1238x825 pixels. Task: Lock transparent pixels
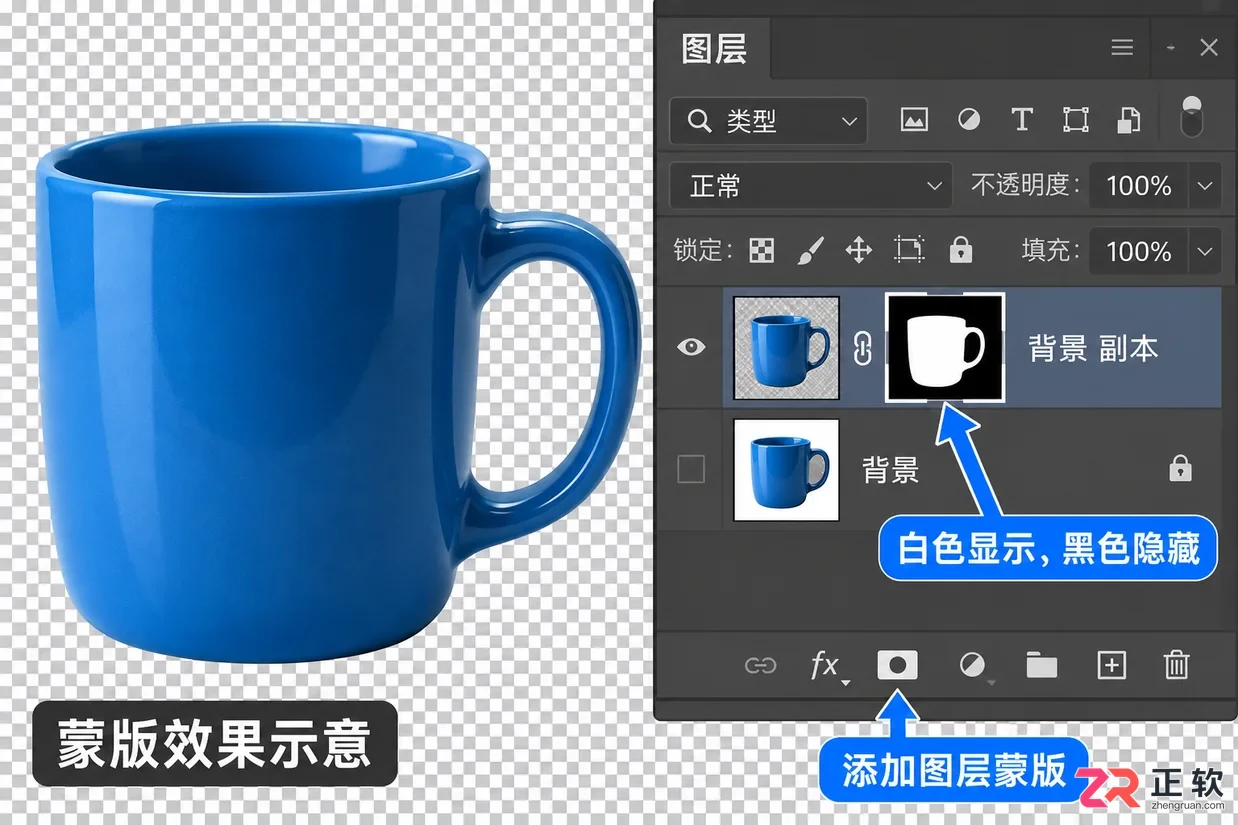point(762,249)
